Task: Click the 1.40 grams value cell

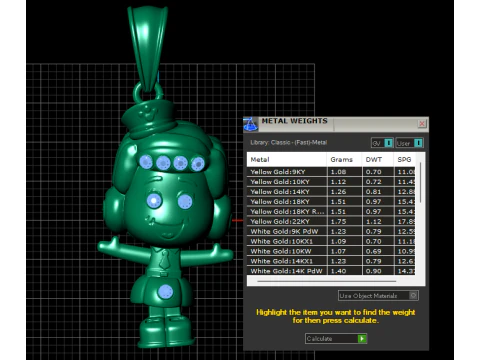Action: (x=344, y=271)
